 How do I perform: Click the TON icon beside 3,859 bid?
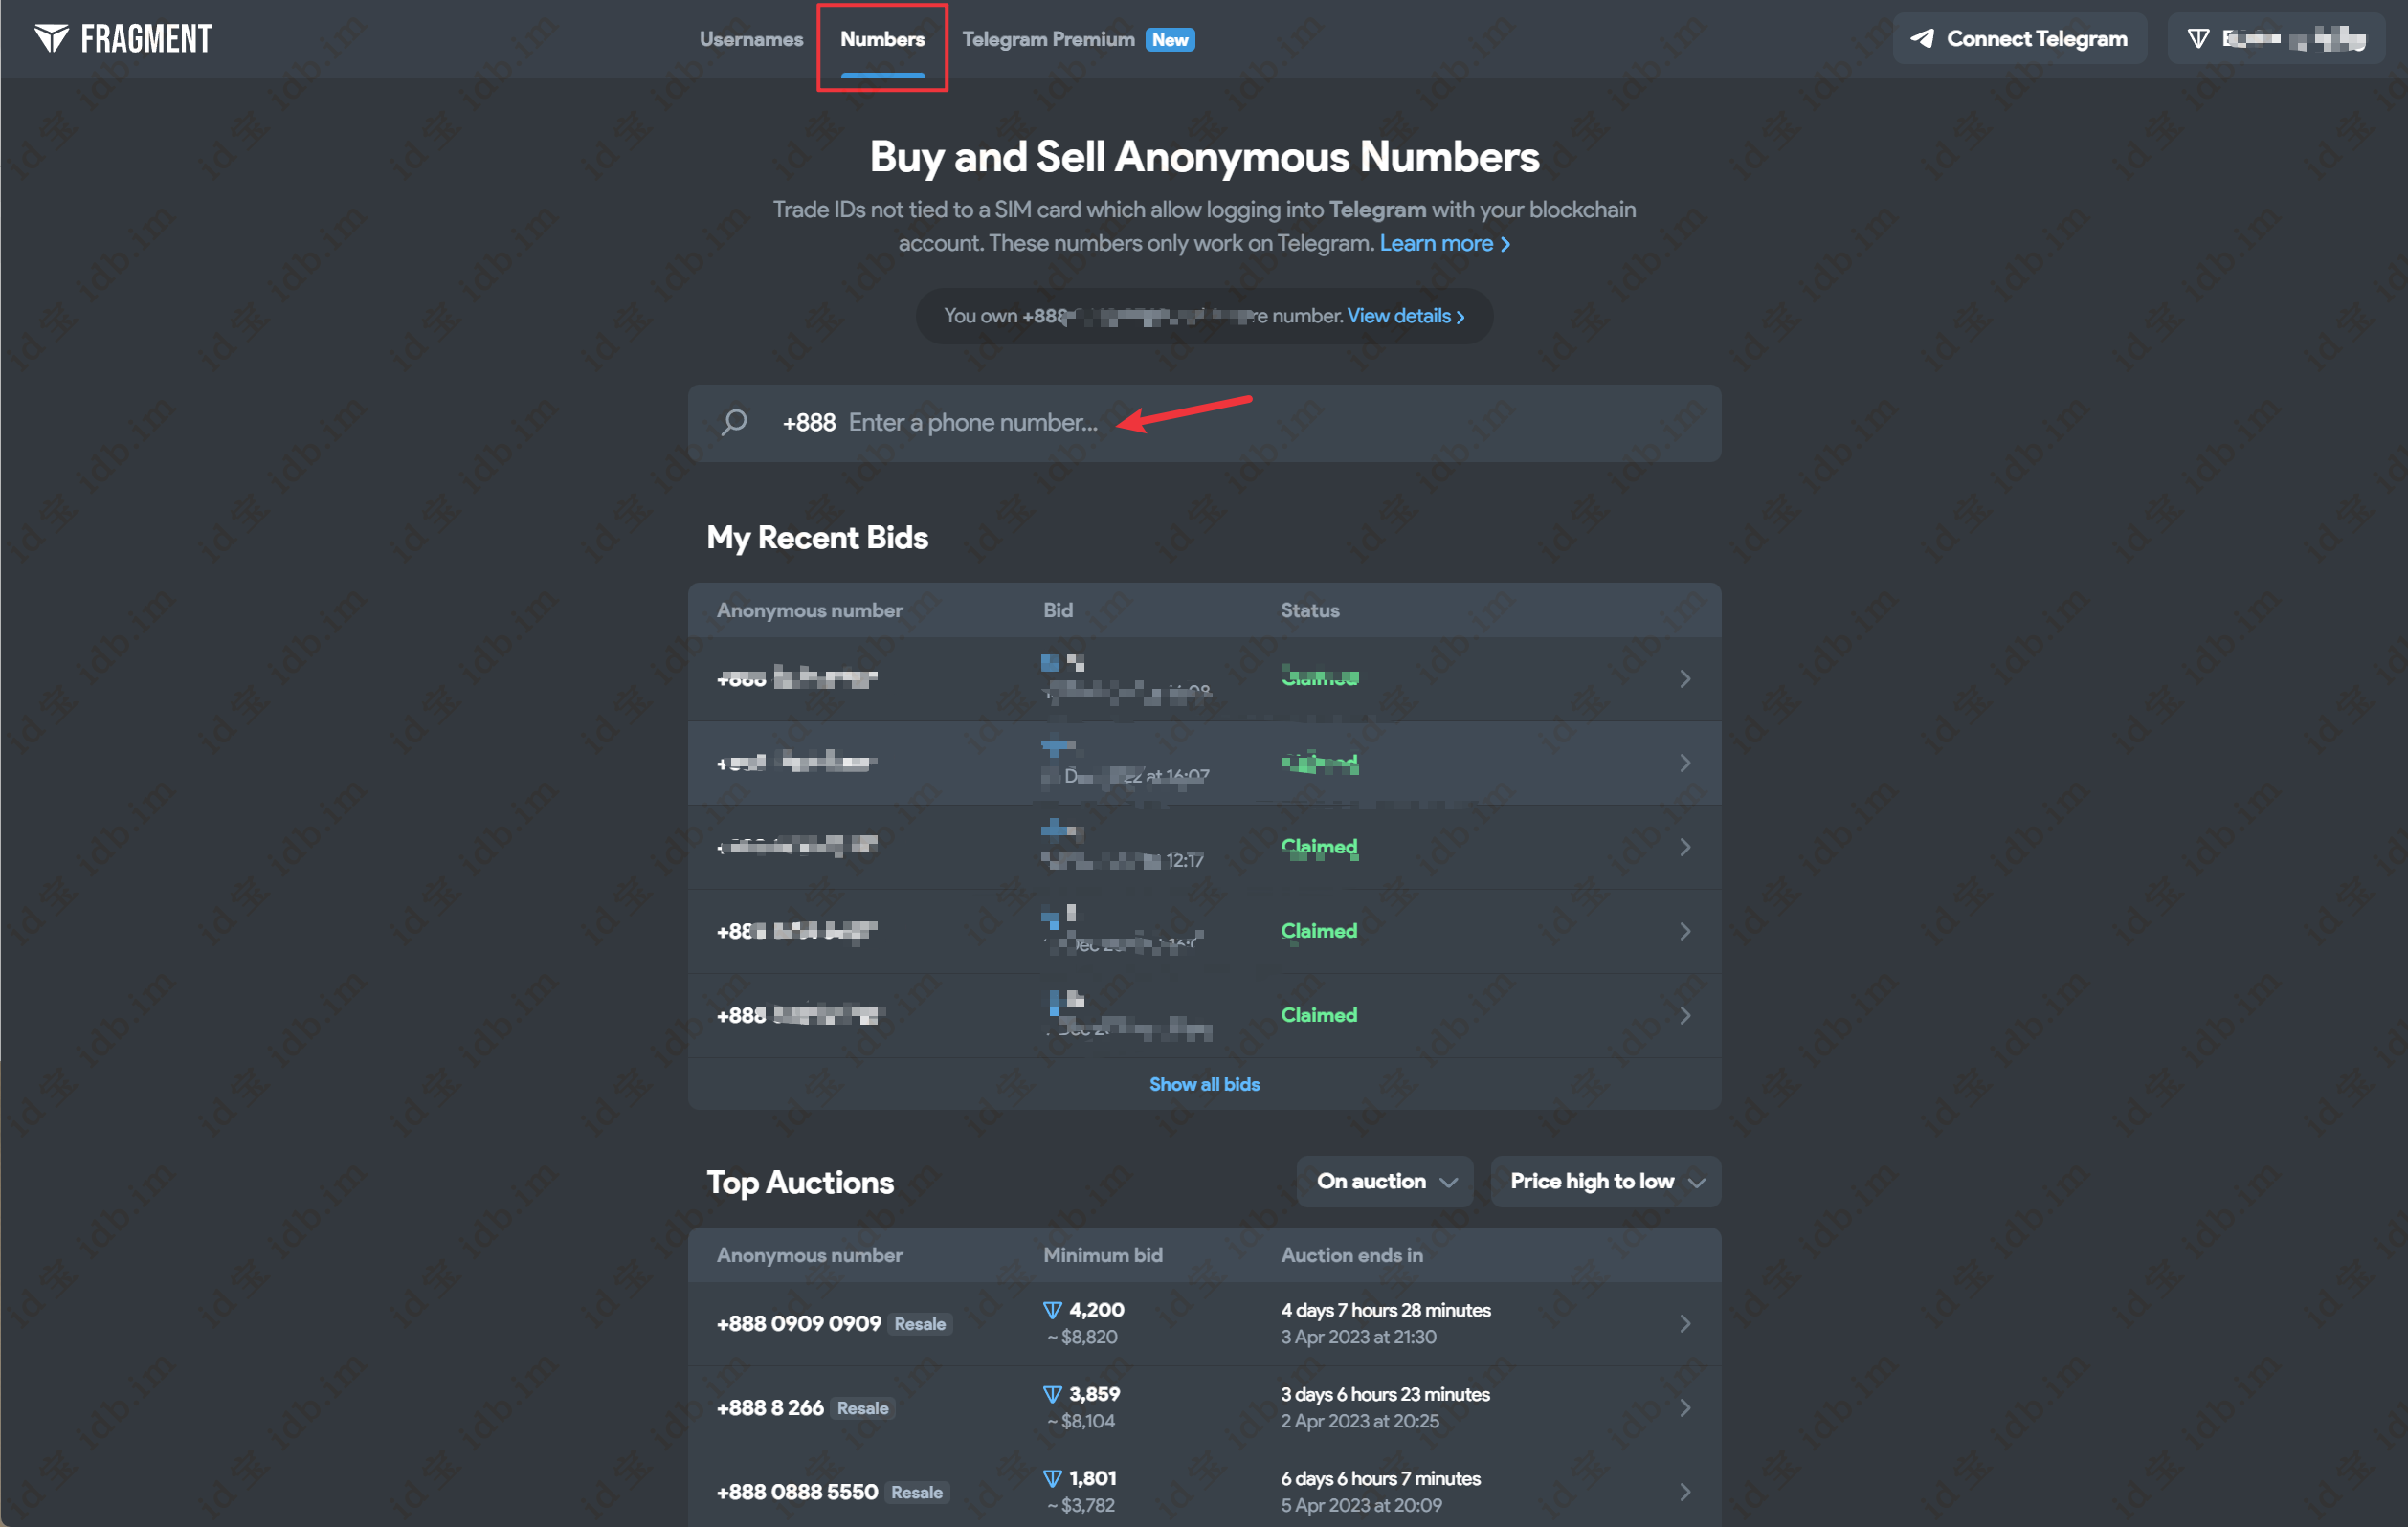(x=1052, y=1394)
